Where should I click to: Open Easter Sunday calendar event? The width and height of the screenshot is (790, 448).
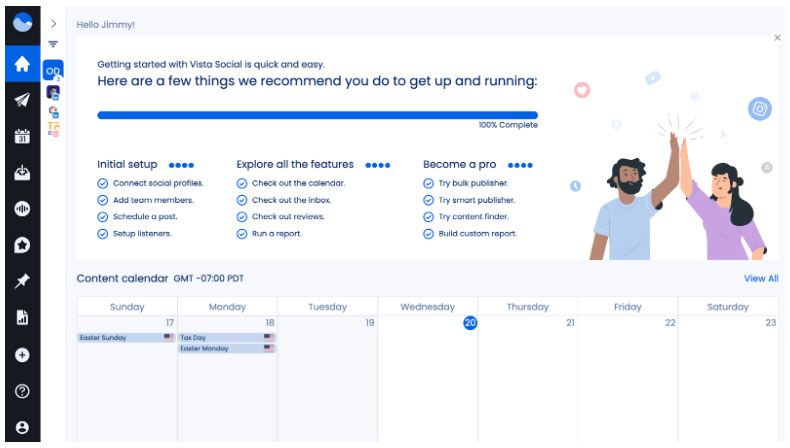[x=126, y=338]
